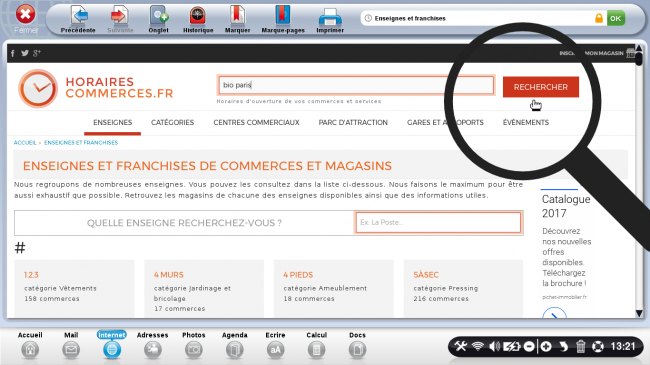This screenshot has height=365, width=650.
Task: Click the MON MAGASIN link
Action: tap(604, 53)
